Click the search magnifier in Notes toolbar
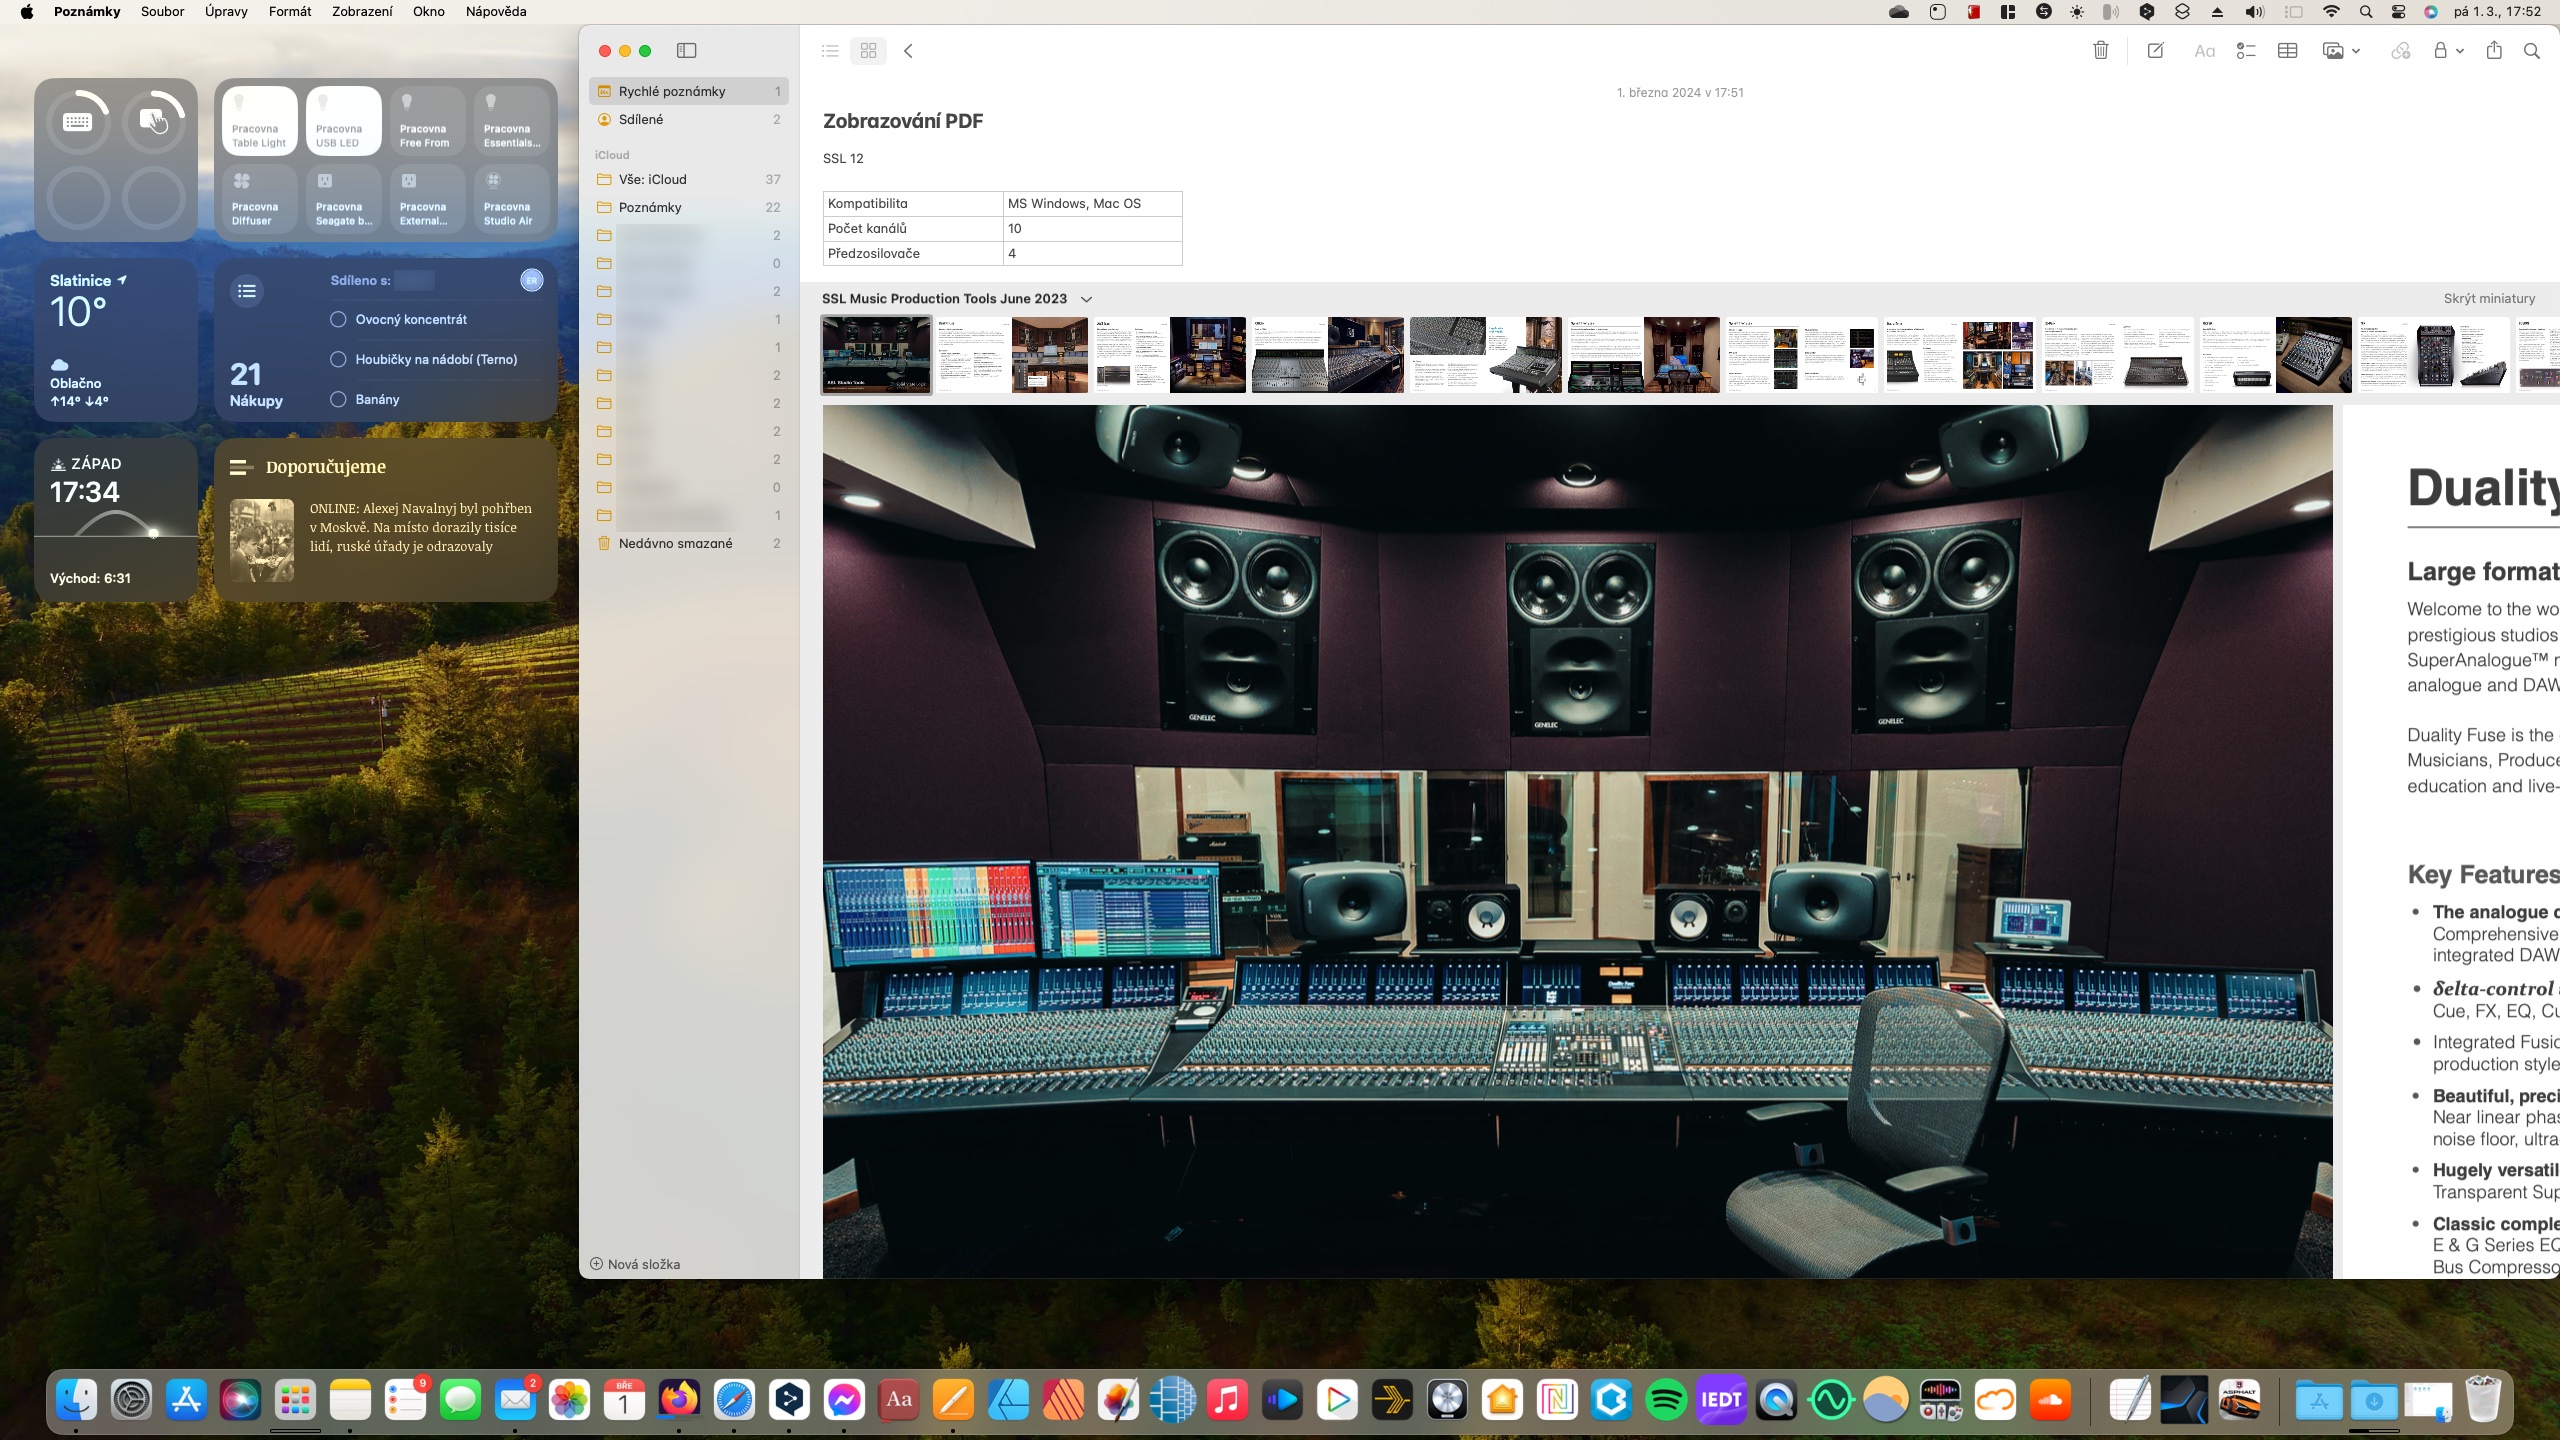Image resolution: width=2560 pixels, height=1440 pixels. tap(2532, 51)
